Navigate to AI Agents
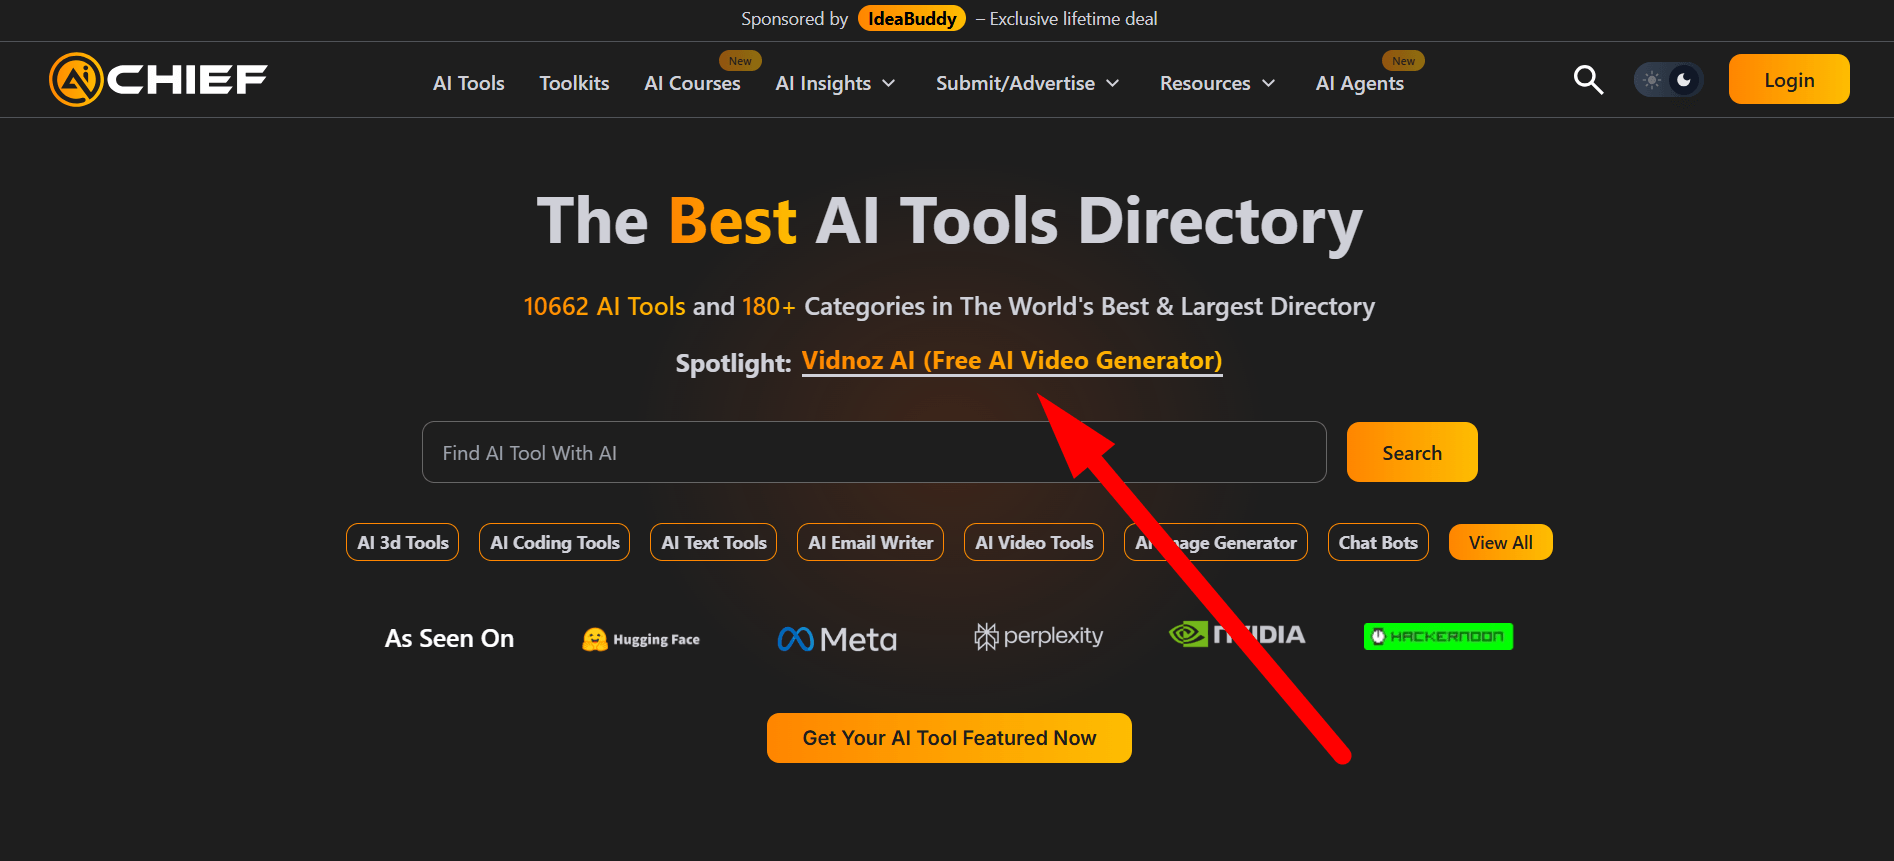Viewport: 1894px width, 861px height. [1359, 84]
